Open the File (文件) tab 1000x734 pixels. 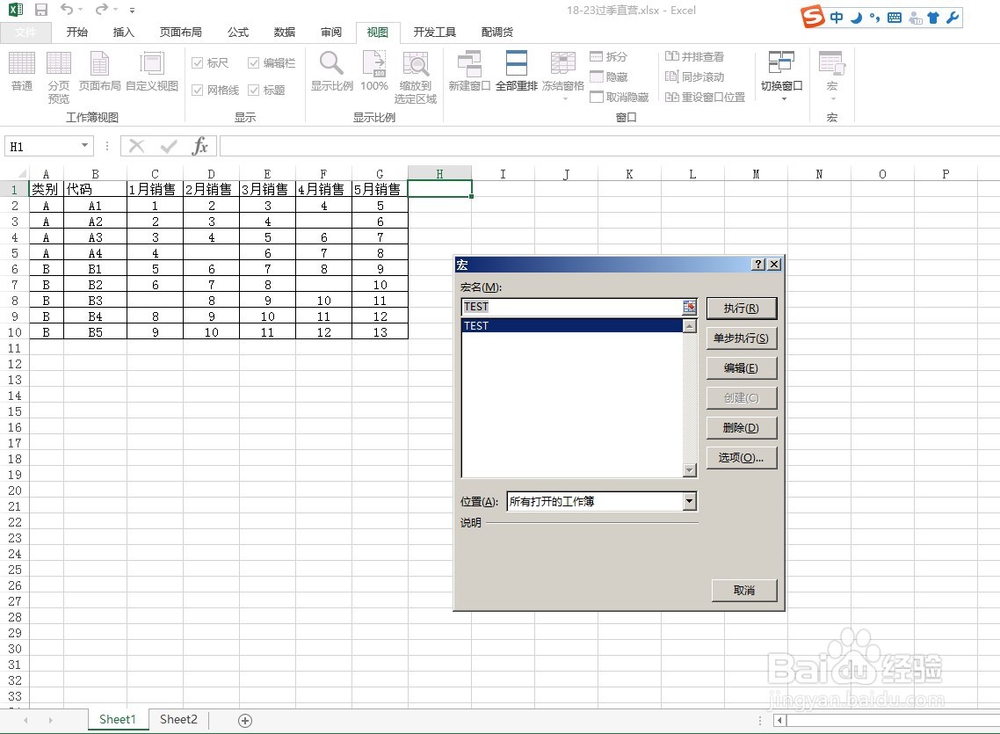point(26,32)
